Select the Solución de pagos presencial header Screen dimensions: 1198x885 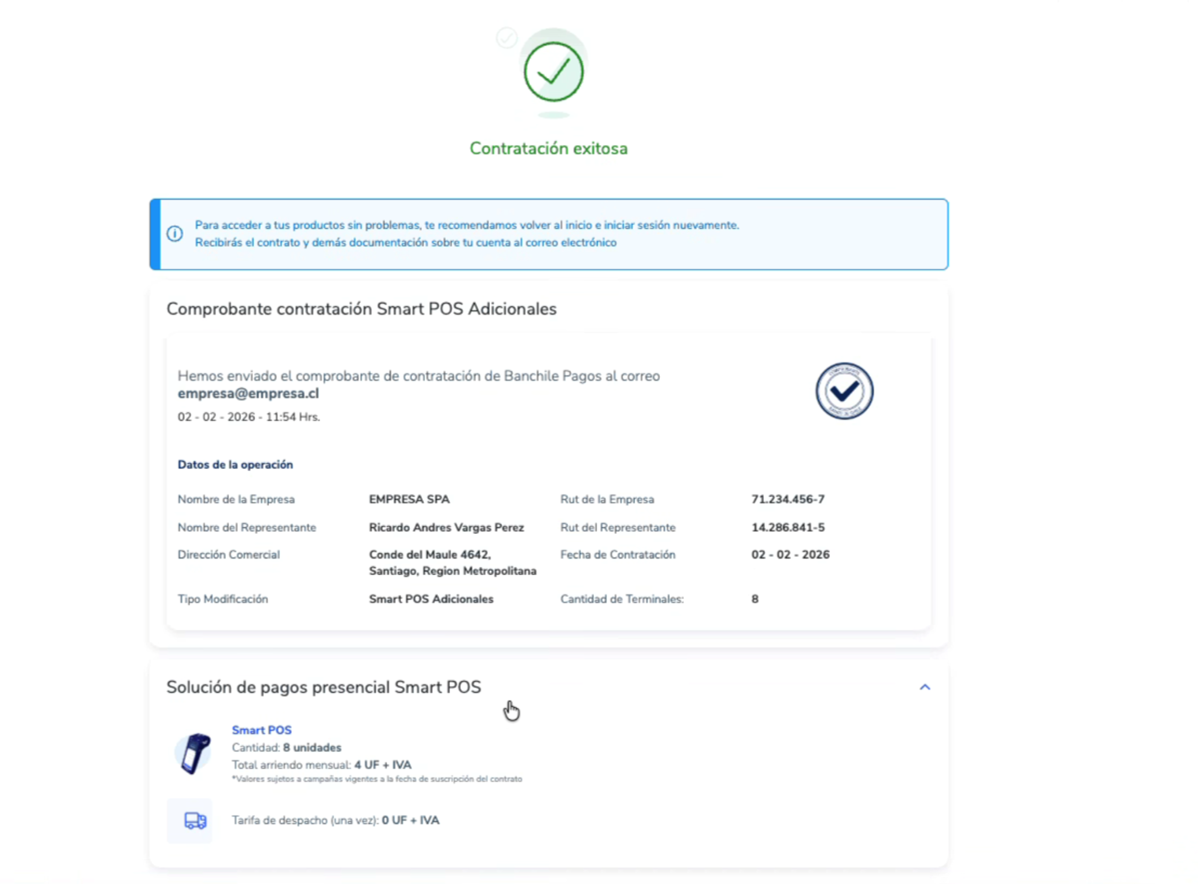click(x=323, y=687)
